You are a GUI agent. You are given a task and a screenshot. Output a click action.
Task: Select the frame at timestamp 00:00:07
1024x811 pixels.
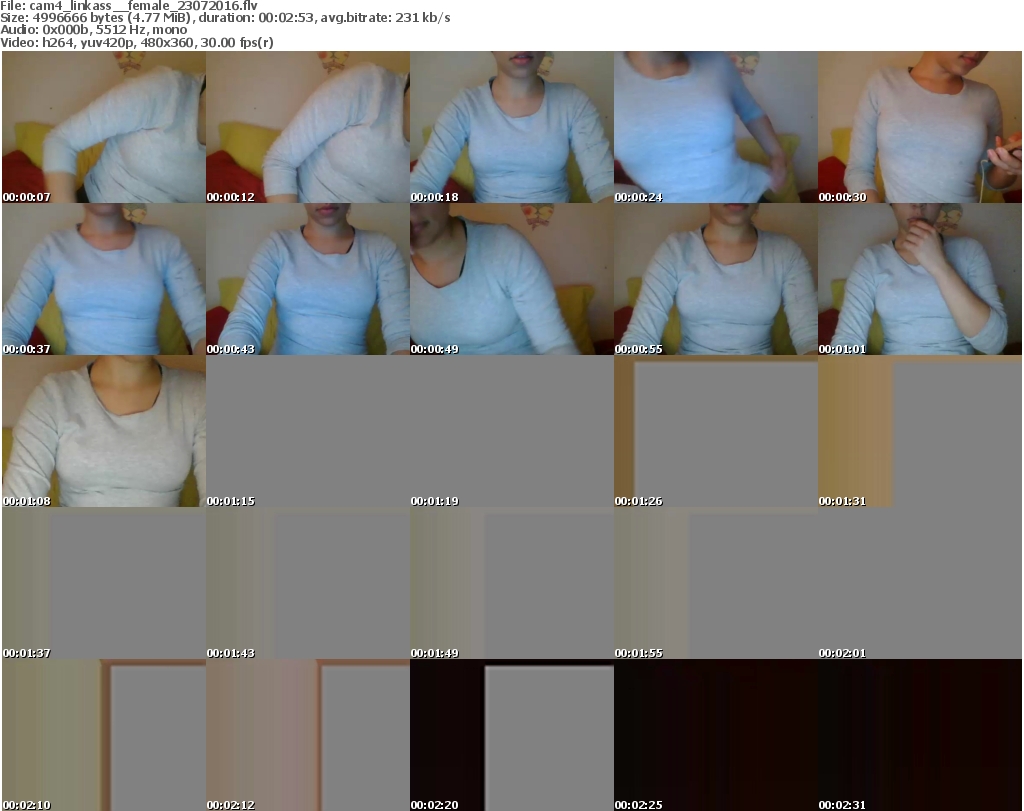coord(104,127)
